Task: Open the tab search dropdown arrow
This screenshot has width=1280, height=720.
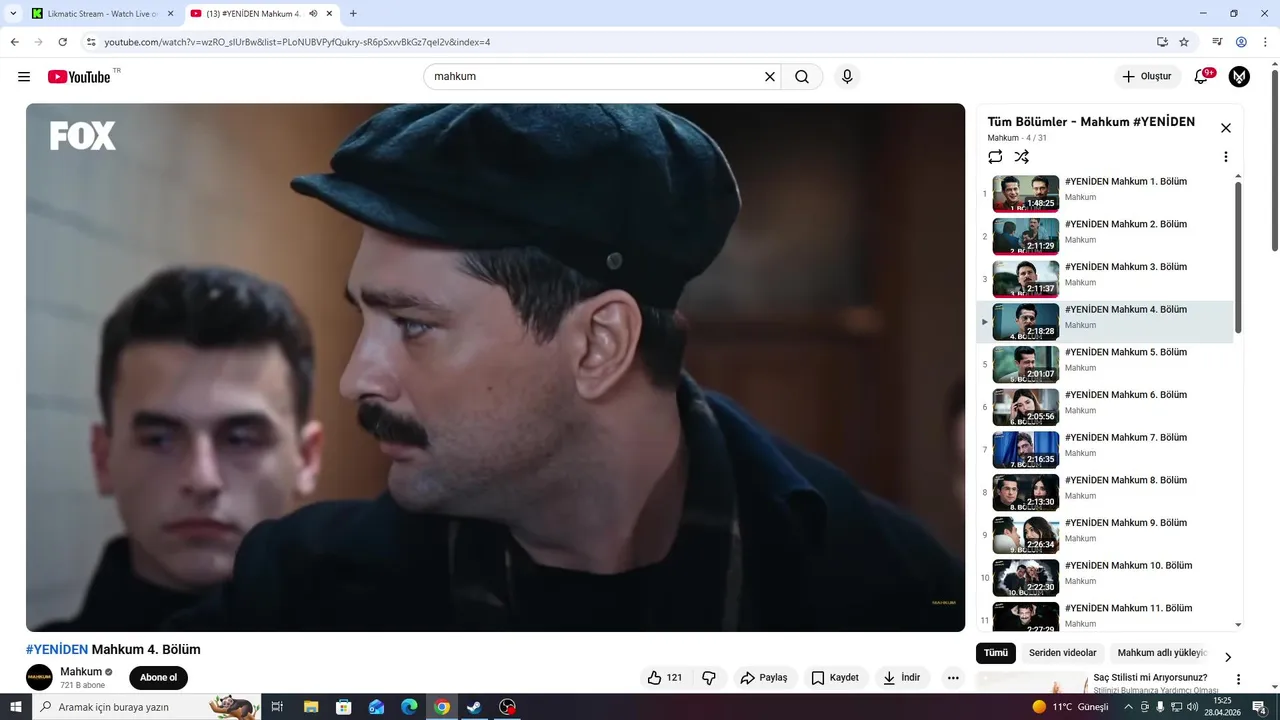Action: 13,14
